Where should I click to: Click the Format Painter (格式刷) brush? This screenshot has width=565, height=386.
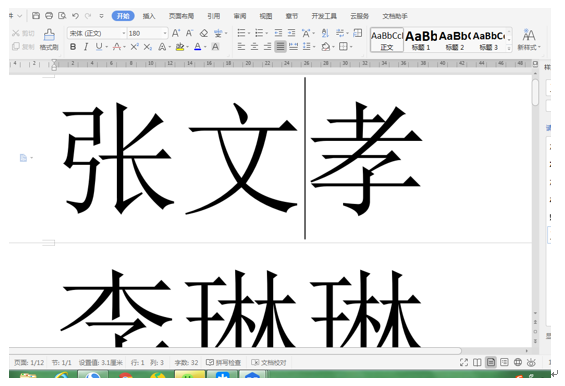(49, 39)
